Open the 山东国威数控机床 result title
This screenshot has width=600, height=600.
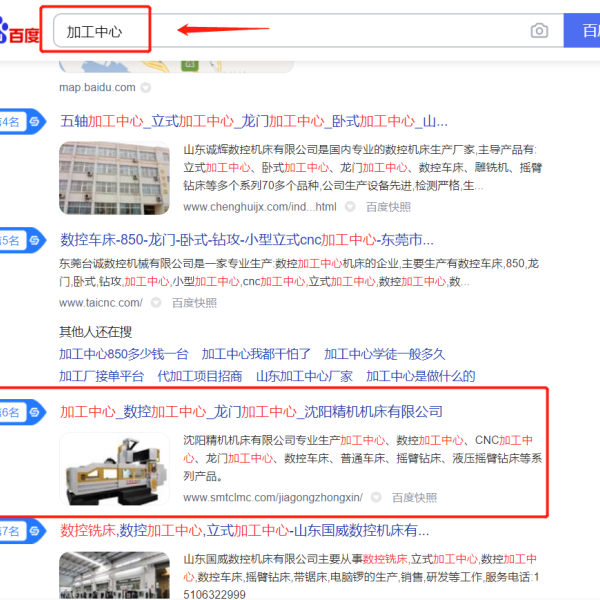point(245,530)
